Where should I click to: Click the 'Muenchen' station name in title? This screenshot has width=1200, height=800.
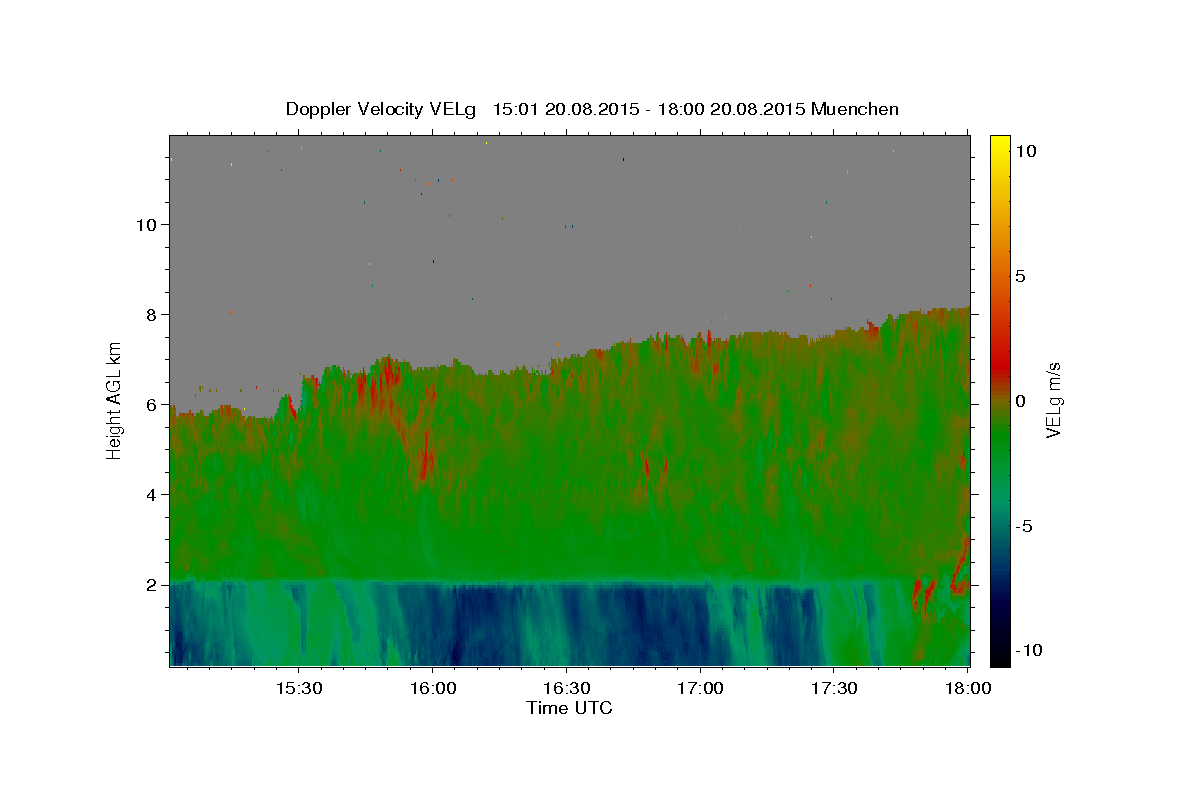(855, 109)
